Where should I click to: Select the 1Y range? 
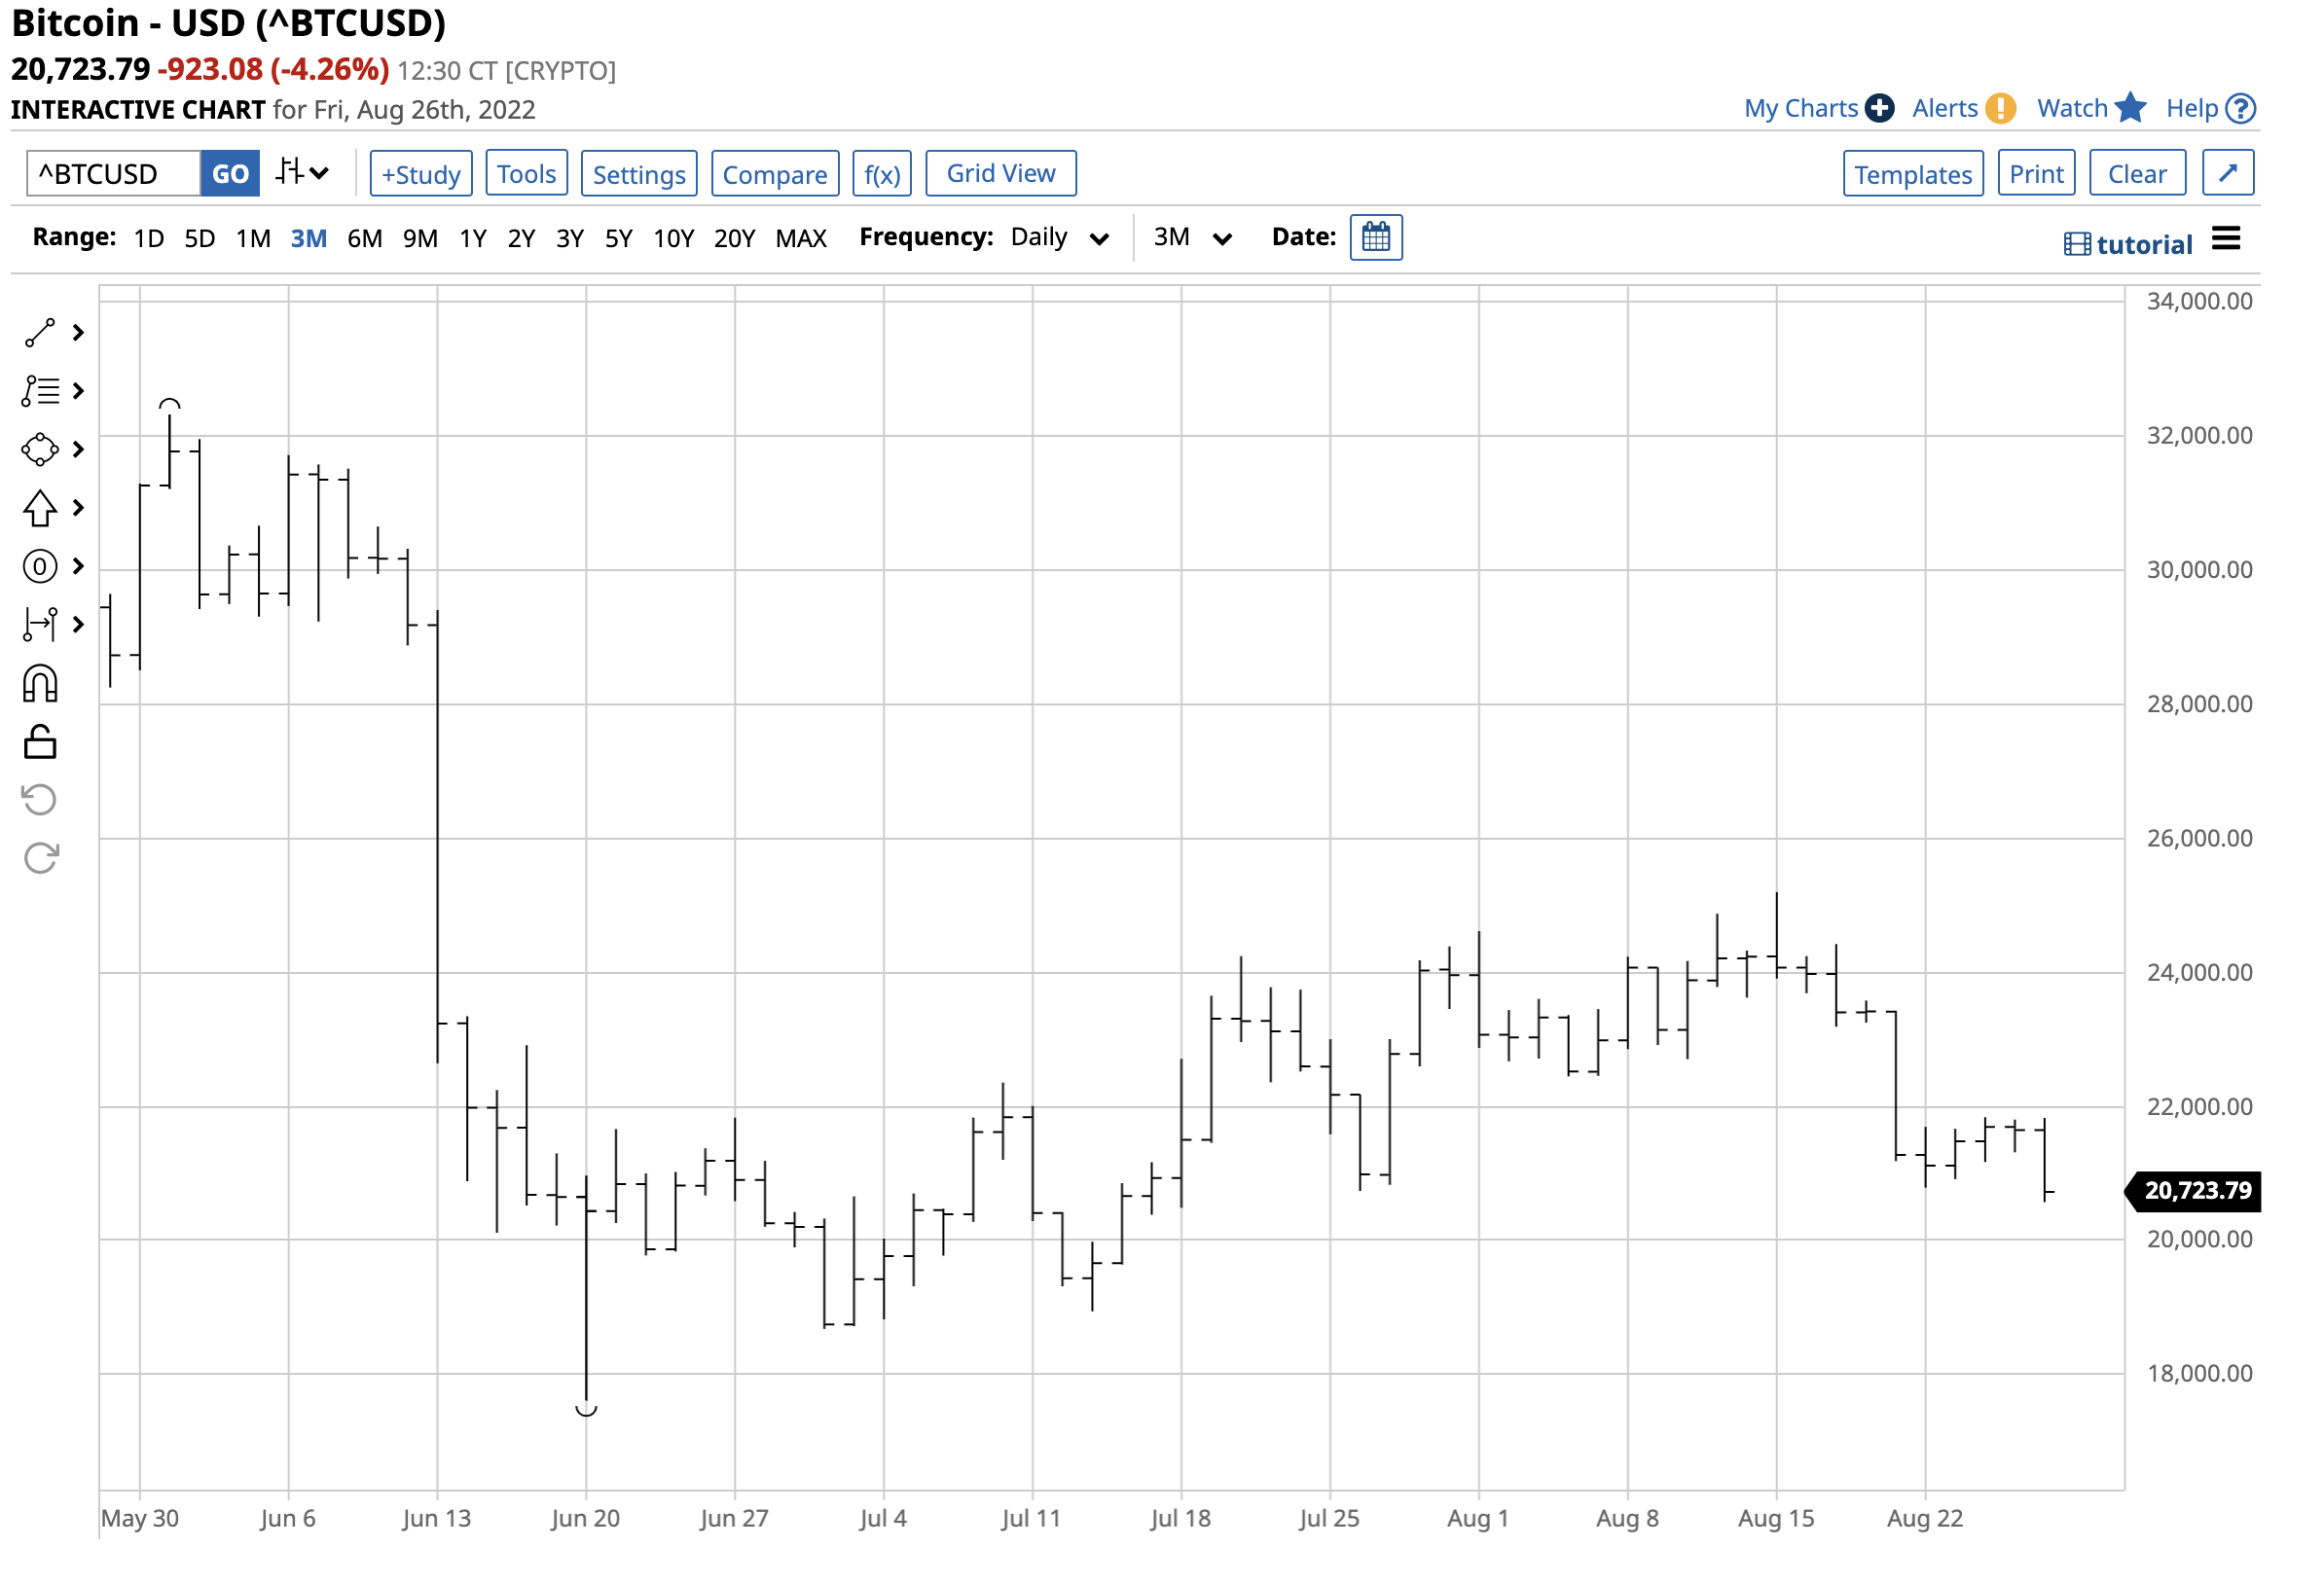(x=473, y=238)
